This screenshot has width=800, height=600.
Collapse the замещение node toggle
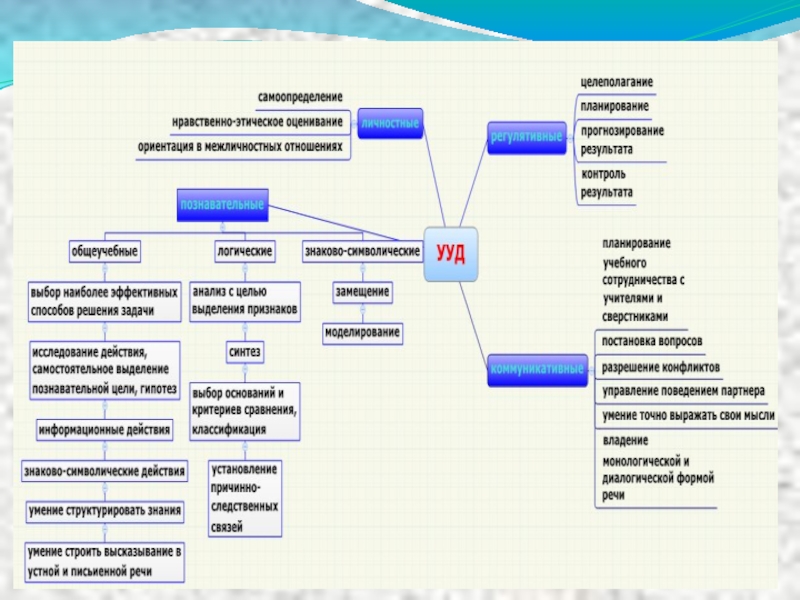click(363, 309)
